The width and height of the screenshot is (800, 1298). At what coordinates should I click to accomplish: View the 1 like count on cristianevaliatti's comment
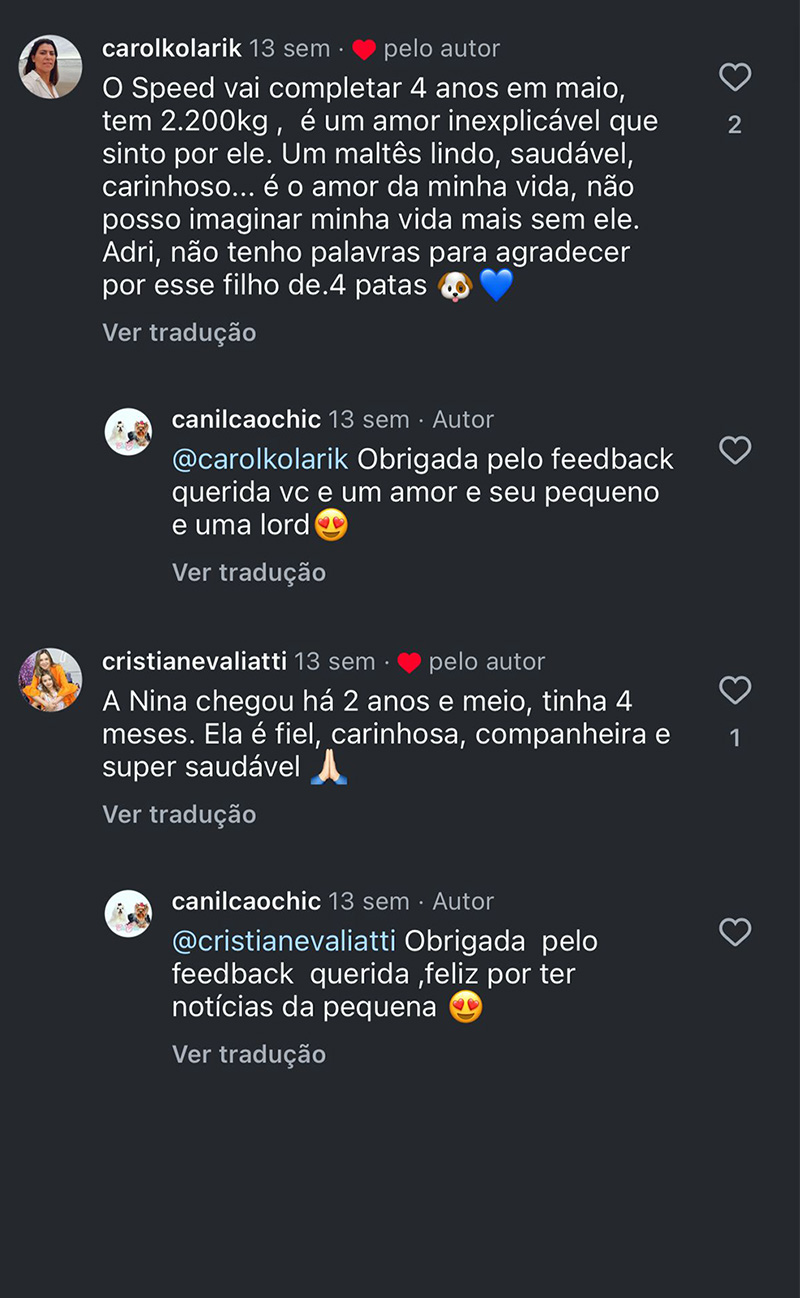point(735,738)
